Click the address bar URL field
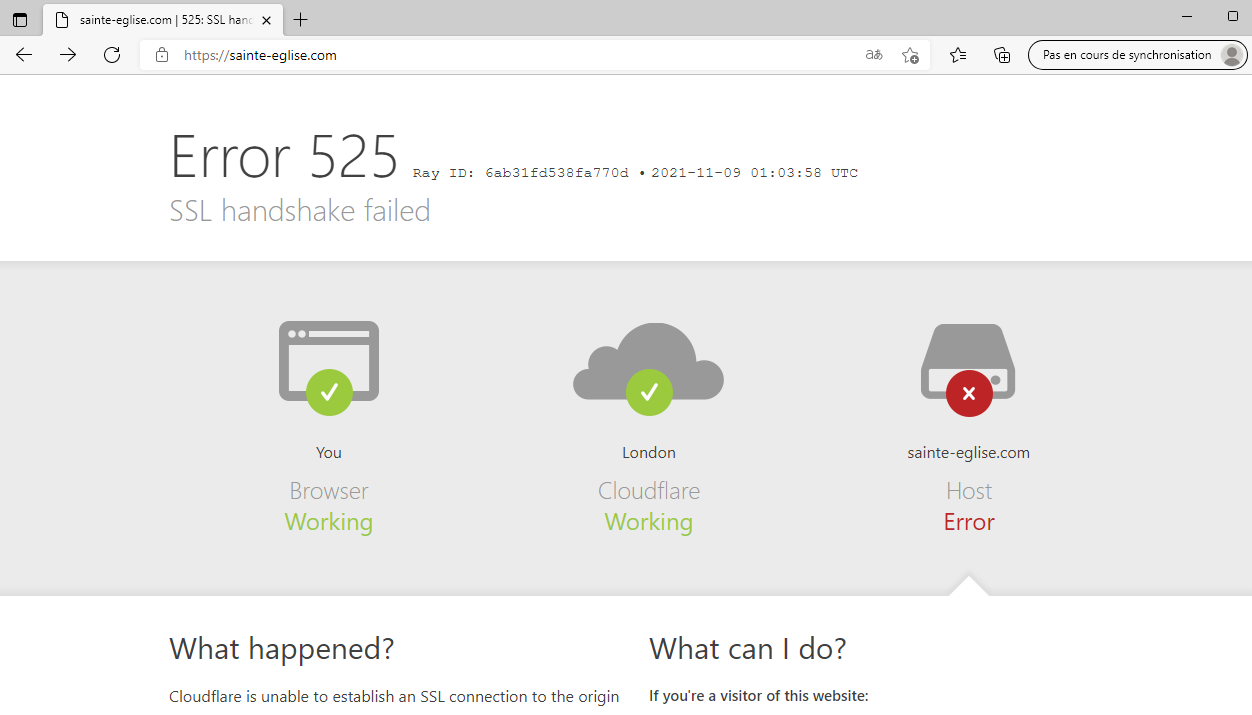Screen dimensions: 1252x715 click(500, 55)
